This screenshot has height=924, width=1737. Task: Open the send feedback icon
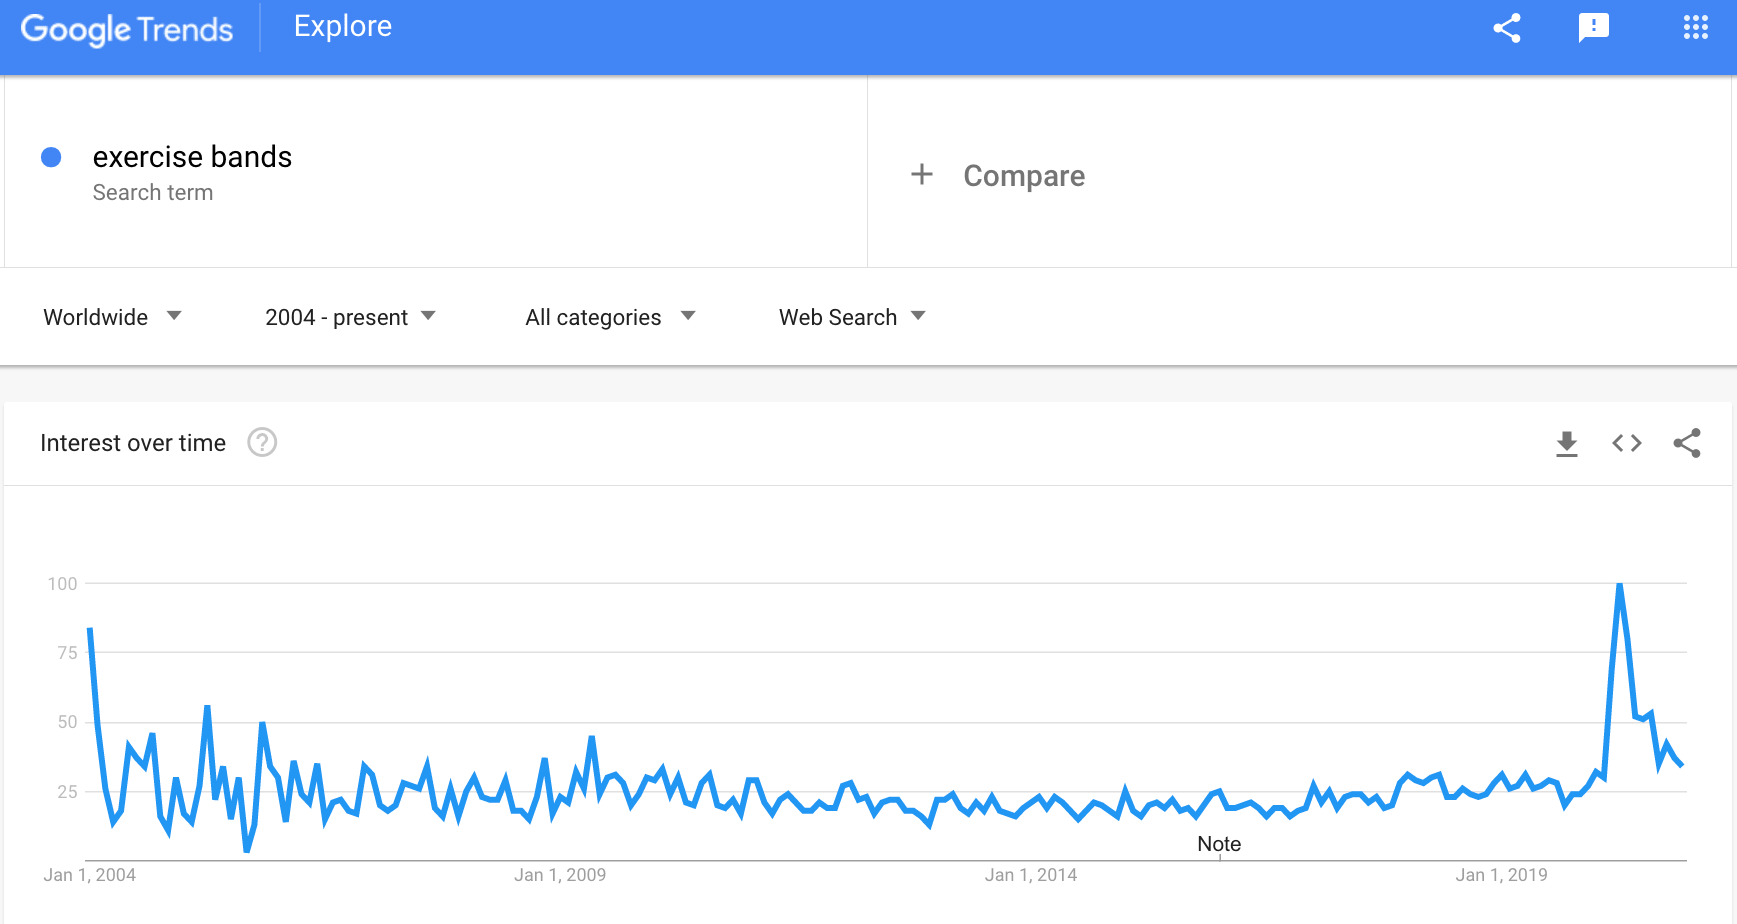[x=1593, y=28]
